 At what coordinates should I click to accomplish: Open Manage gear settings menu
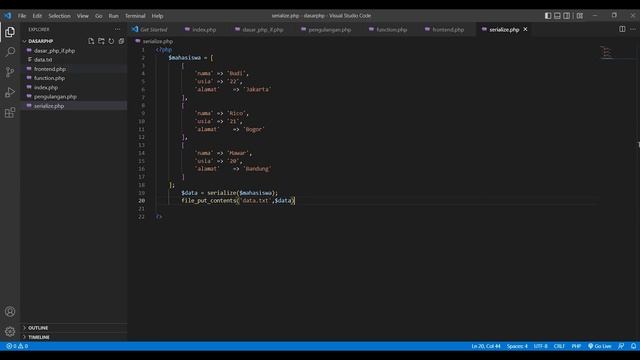(10, 331)
